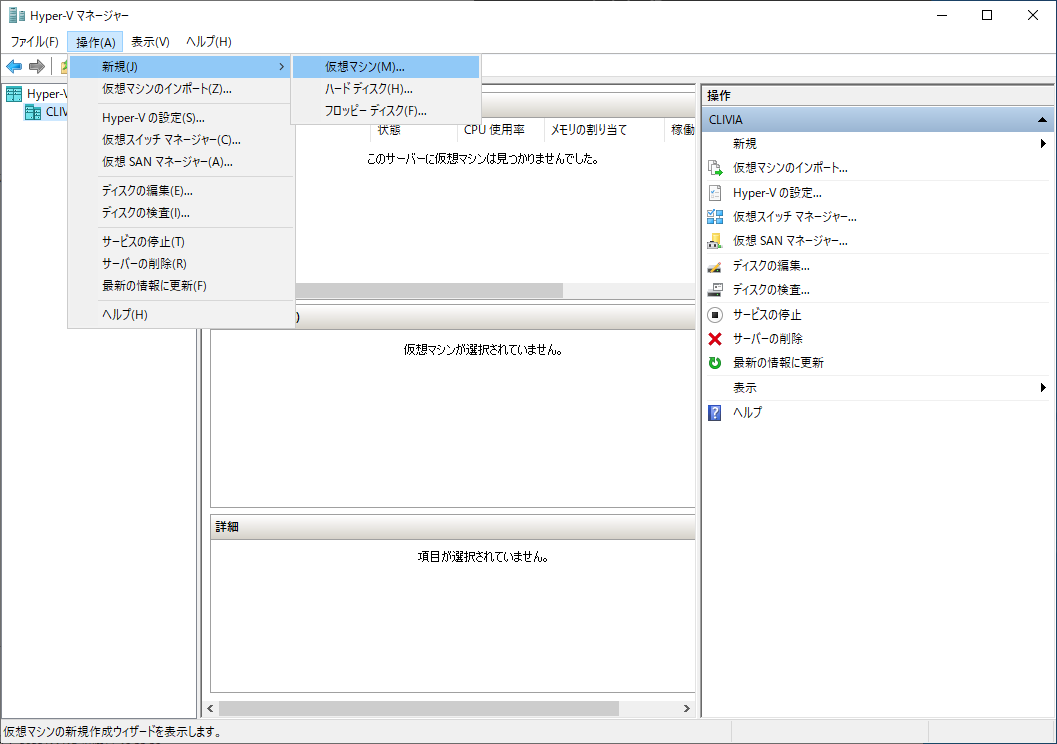Expand the 新規 submenu arrow in Actions pane
Viewport: 1057px width, 744px height.
point(1042,144)
